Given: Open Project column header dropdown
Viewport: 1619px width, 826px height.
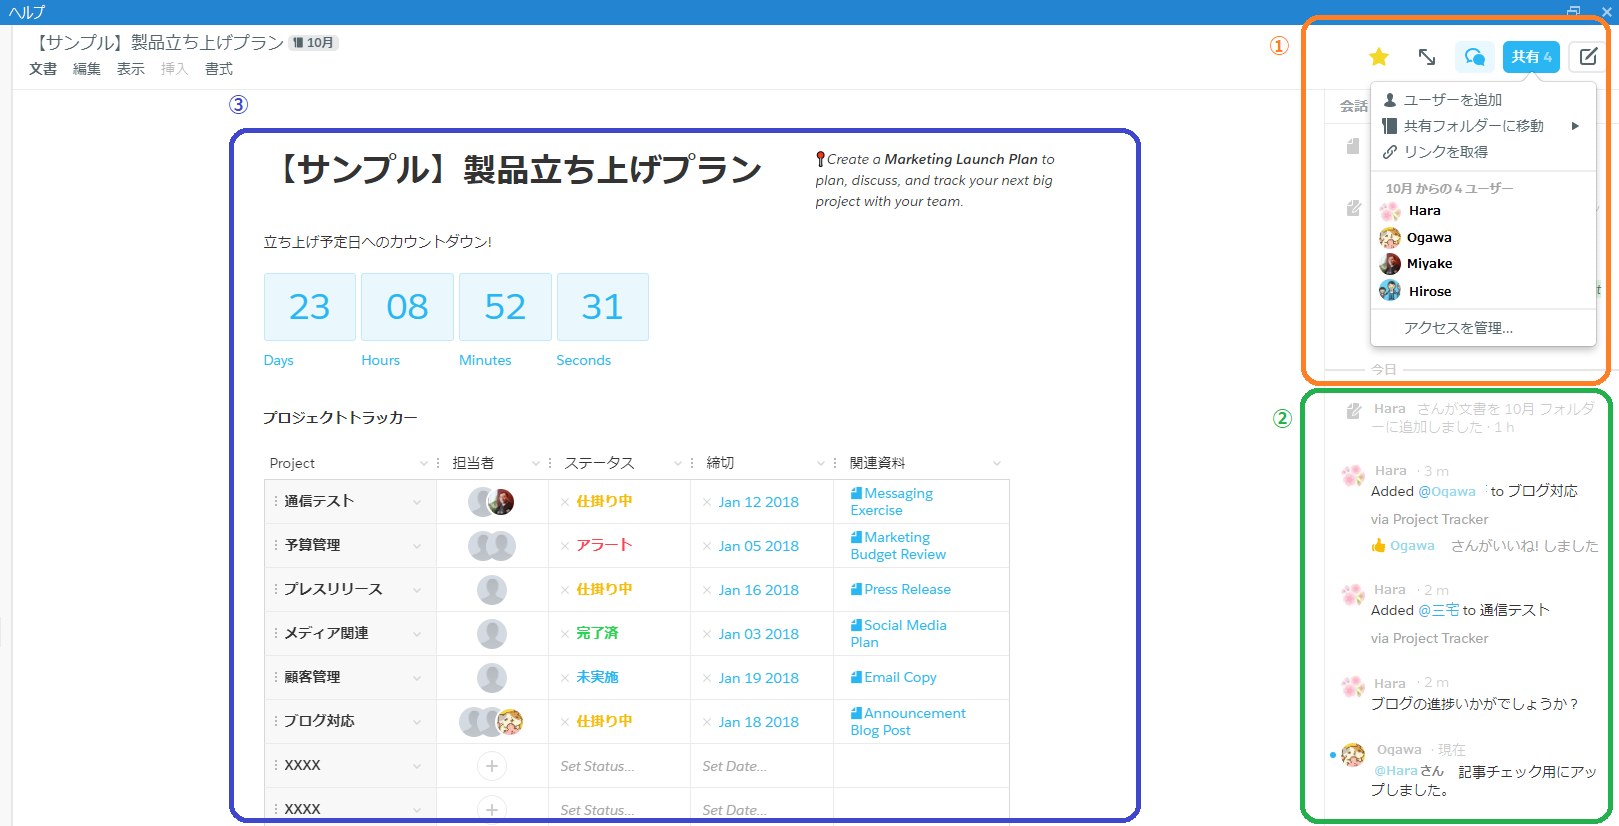Looking at the screenshot, I should coord(423,463).
